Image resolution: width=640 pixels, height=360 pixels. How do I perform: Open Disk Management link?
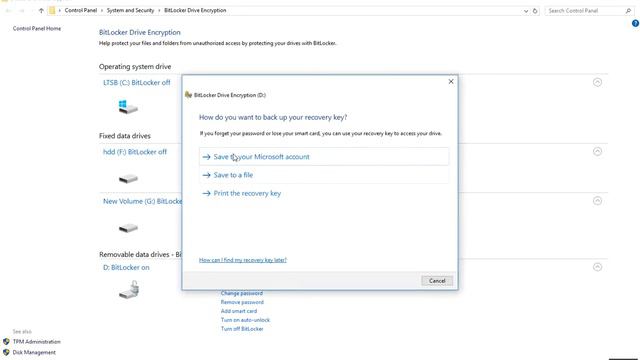click(34, 352)
